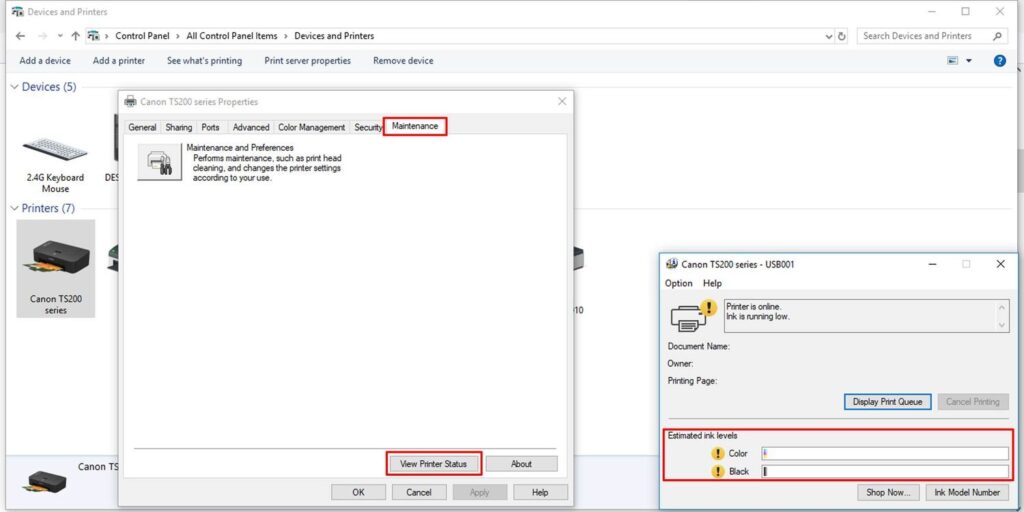1024x512 pixels.
Task: Open the address bar history dropdown
Action: [x=829, y=37]
